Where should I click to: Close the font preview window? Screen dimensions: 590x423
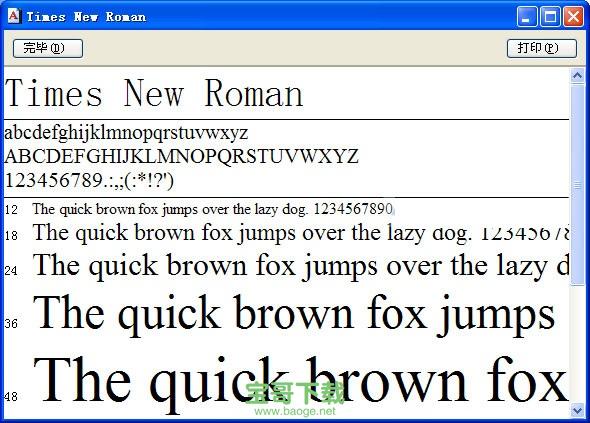pyautogui.click(x=573, y=17)
